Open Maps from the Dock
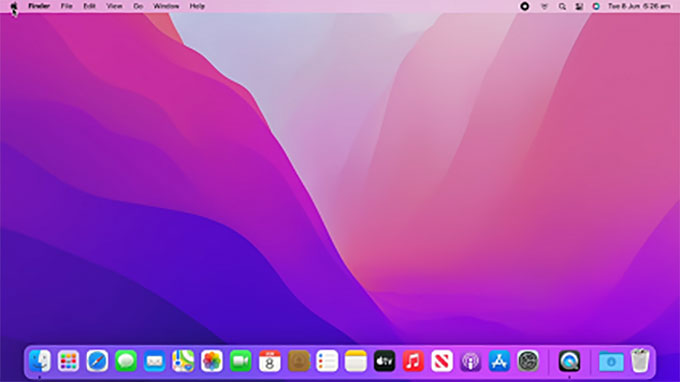 (183, 361)
